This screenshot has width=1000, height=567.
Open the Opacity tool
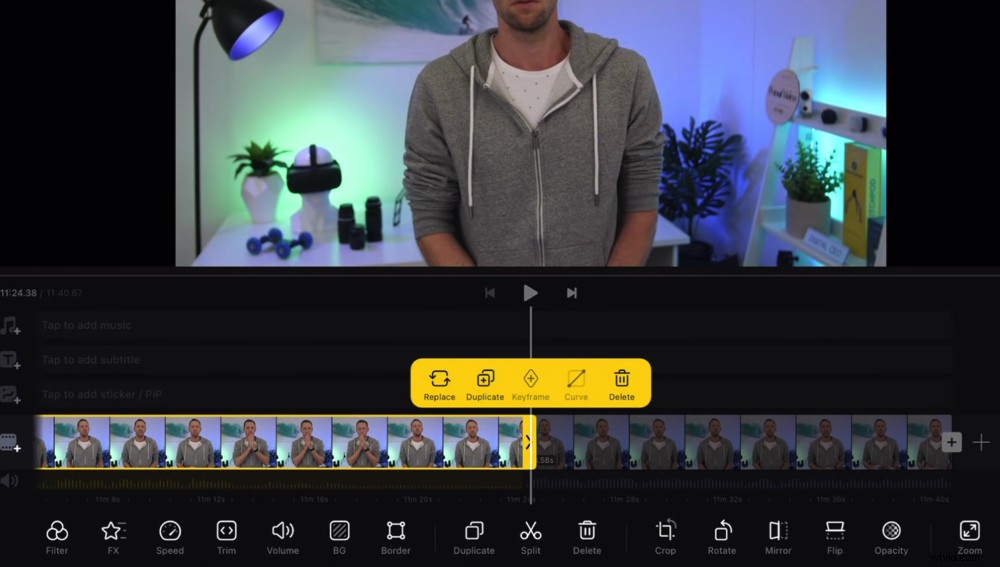pyautogui.click(x=891, y=537)
